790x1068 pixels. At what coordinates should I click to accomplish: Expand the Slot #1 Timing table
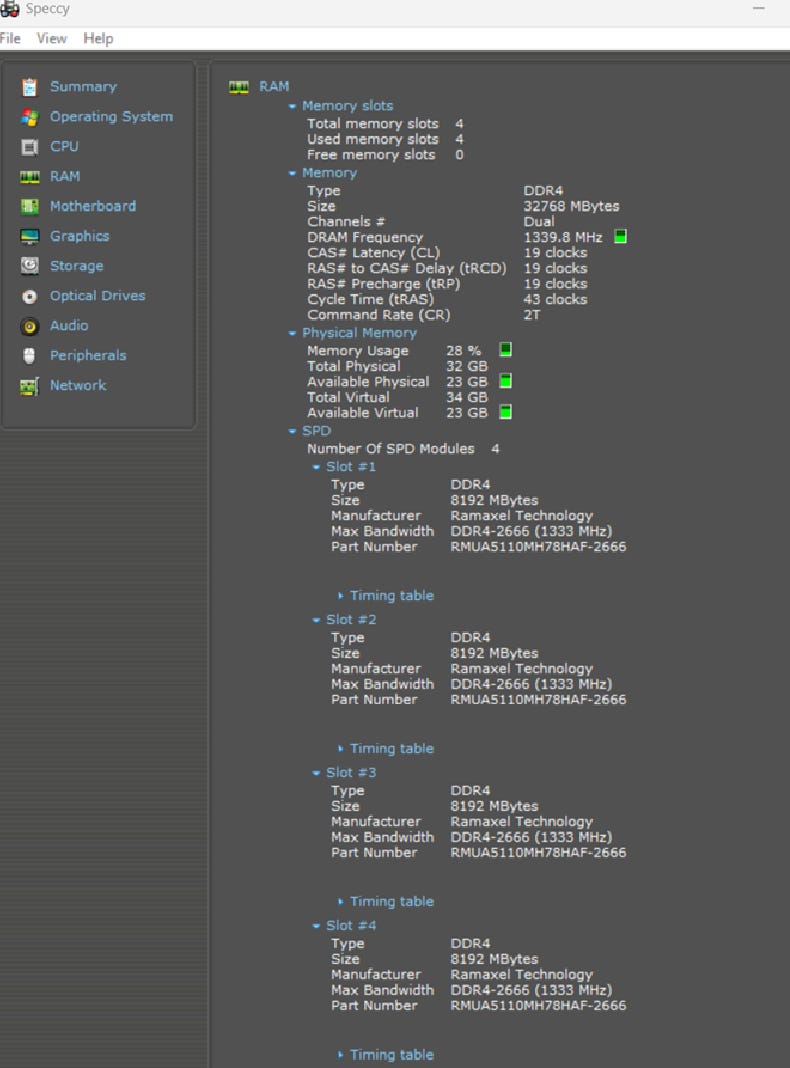point(391,595)
